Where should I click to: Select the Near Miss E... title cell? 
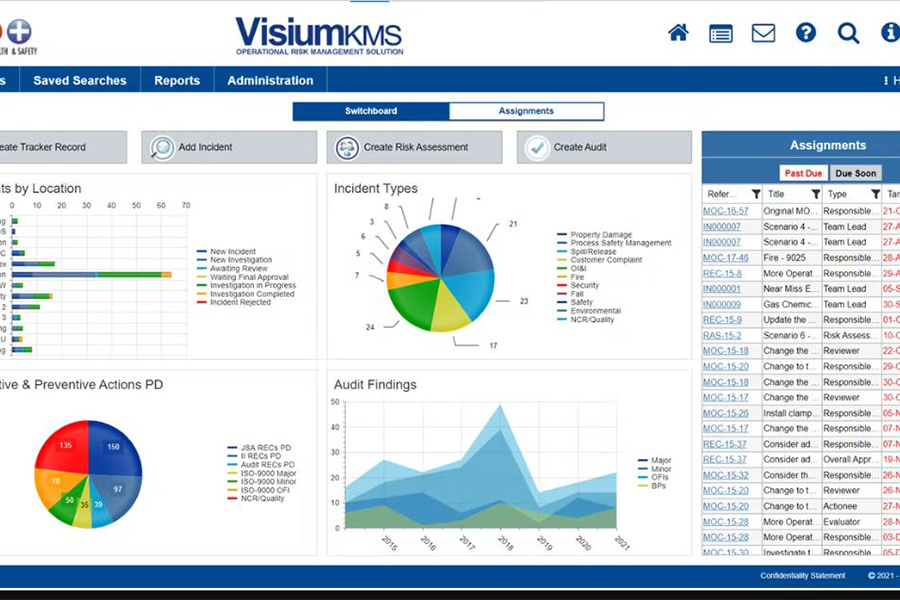[x=791, y=289]
